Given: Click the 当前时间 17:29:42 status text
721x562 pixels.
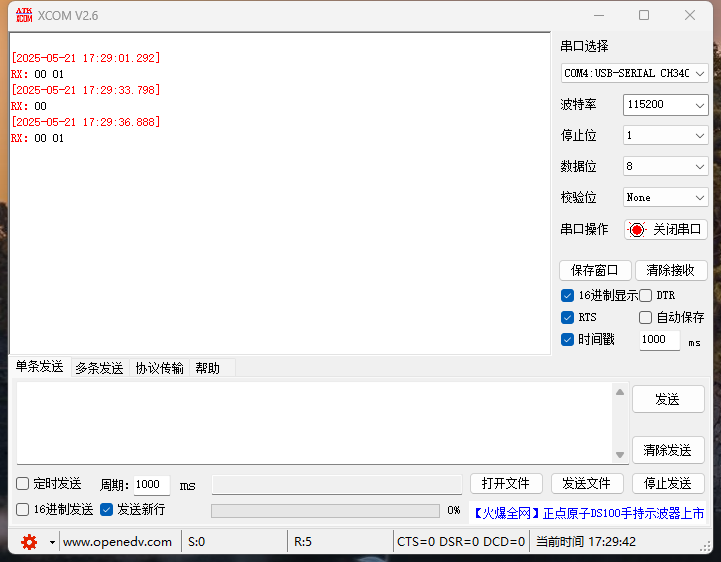Looking at the screenshot, I should (x=586, y=542).
